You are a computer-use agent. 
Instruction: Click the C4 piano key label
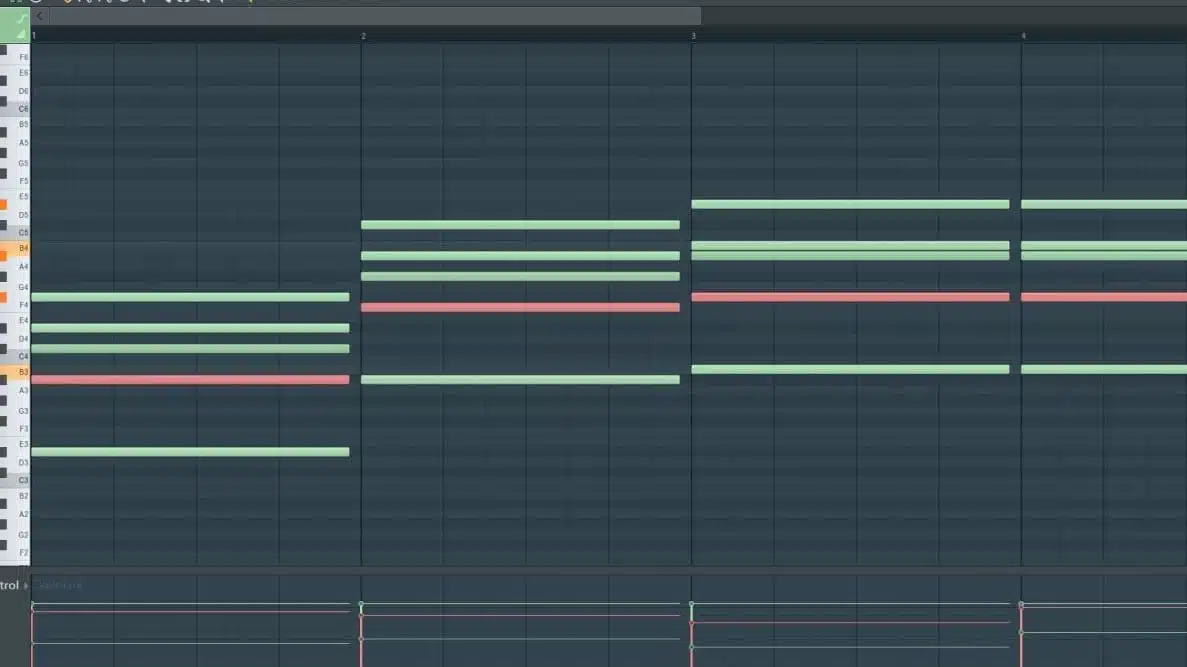23,357
